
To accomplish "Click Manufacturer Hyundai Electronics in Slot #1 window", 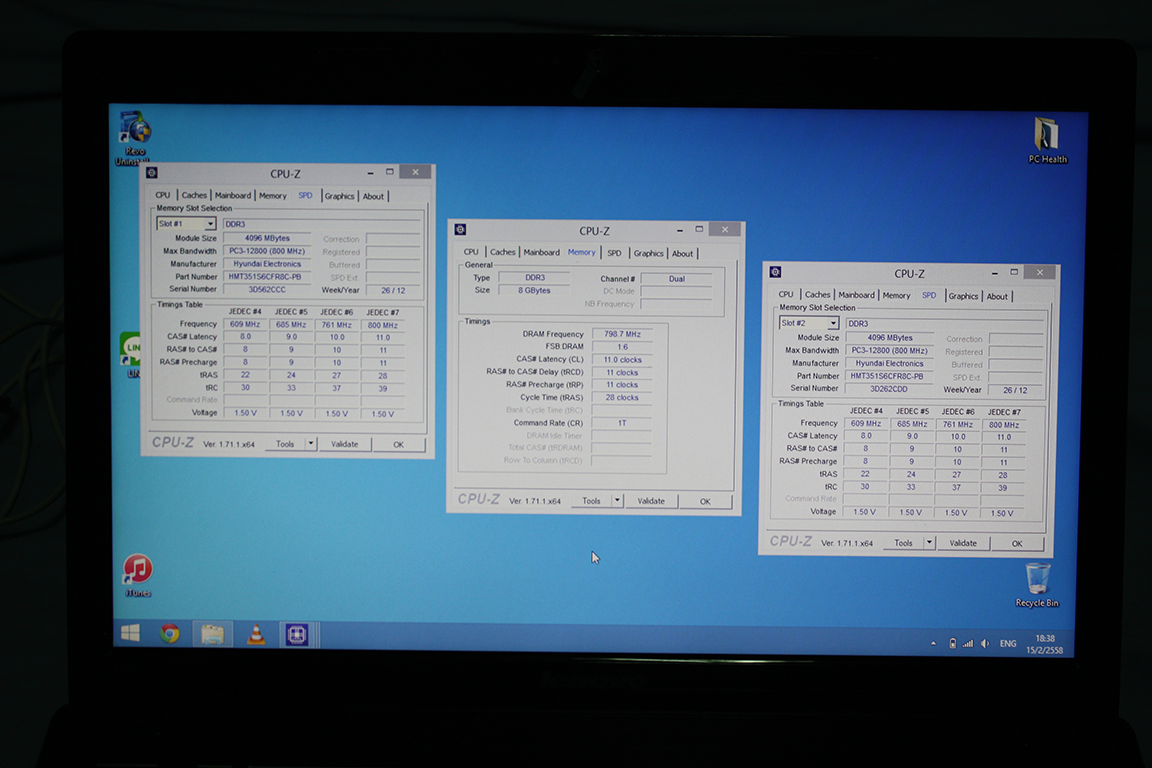I will tap(267, 264).
